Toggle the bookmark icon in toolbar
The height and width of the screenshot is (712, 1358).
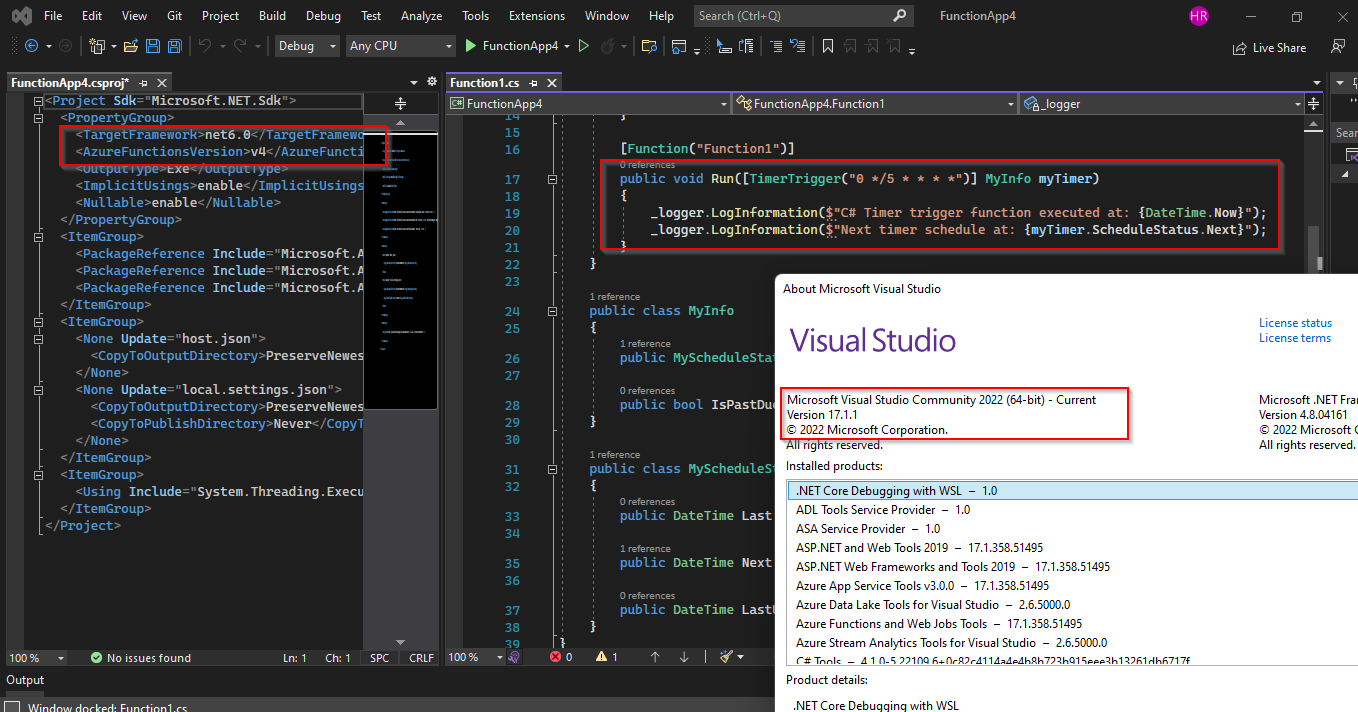pos(827,46)
